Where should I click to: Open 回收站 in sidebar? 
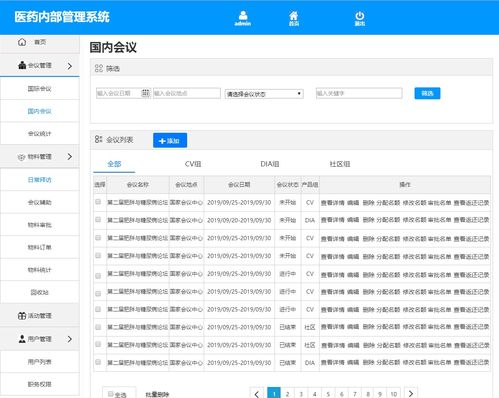click(40, 292)
